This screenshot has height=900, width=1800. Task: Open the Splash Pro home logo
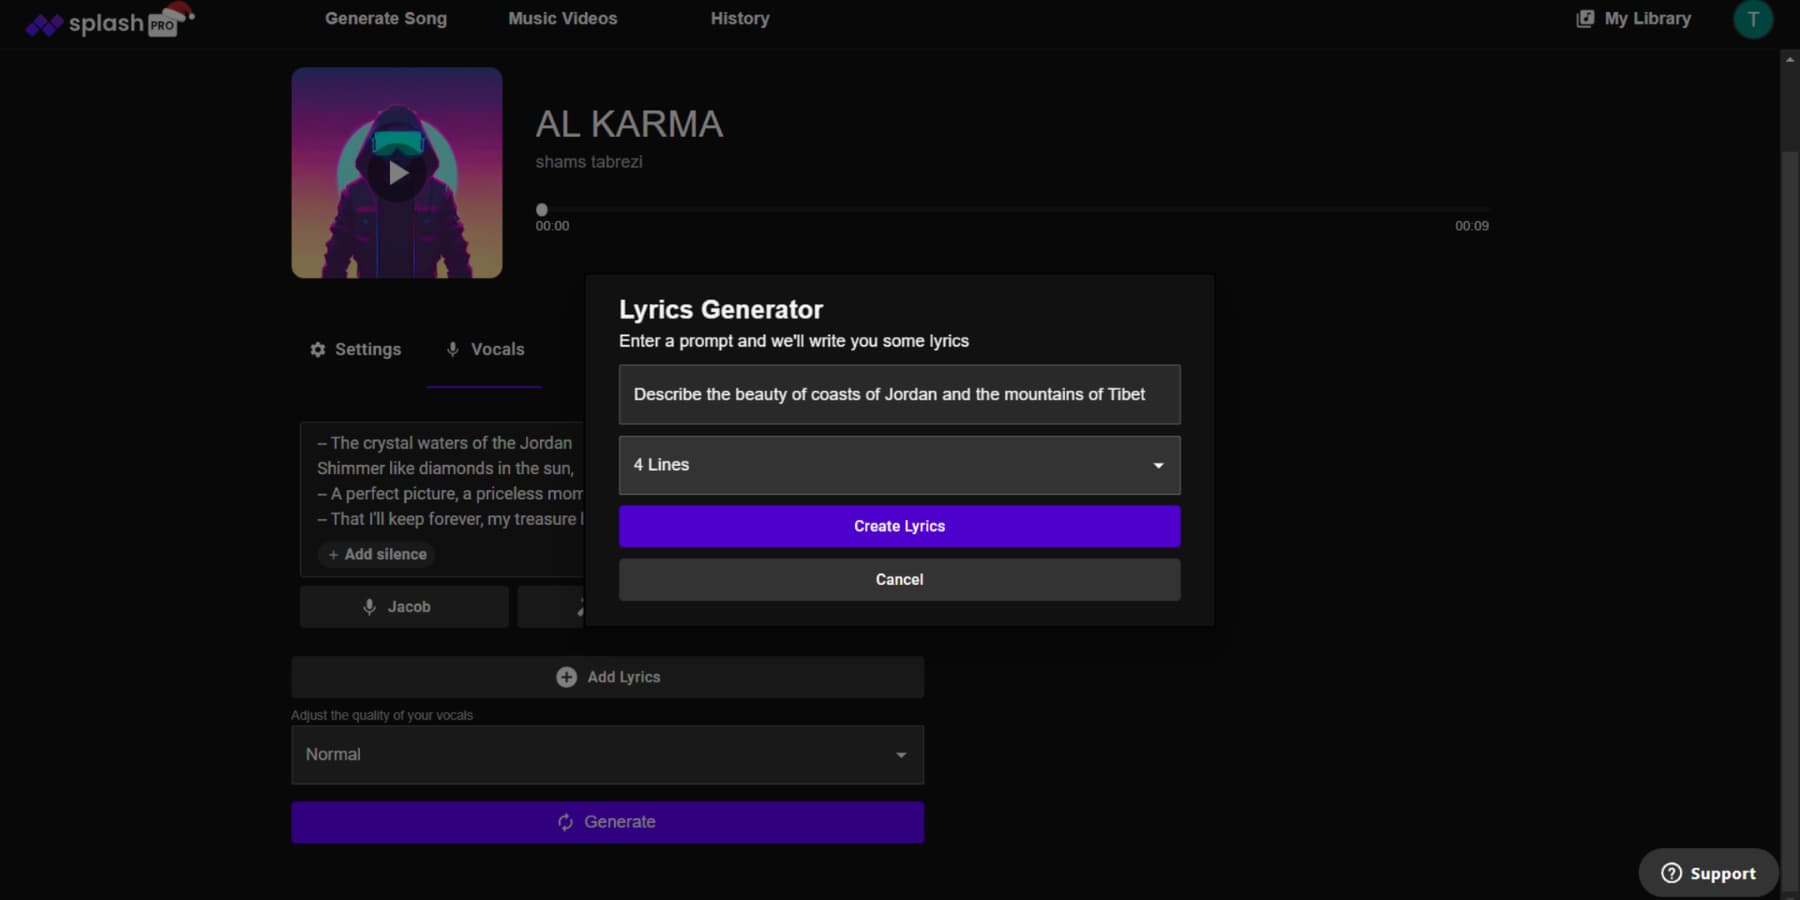click(x=108, y=22)
